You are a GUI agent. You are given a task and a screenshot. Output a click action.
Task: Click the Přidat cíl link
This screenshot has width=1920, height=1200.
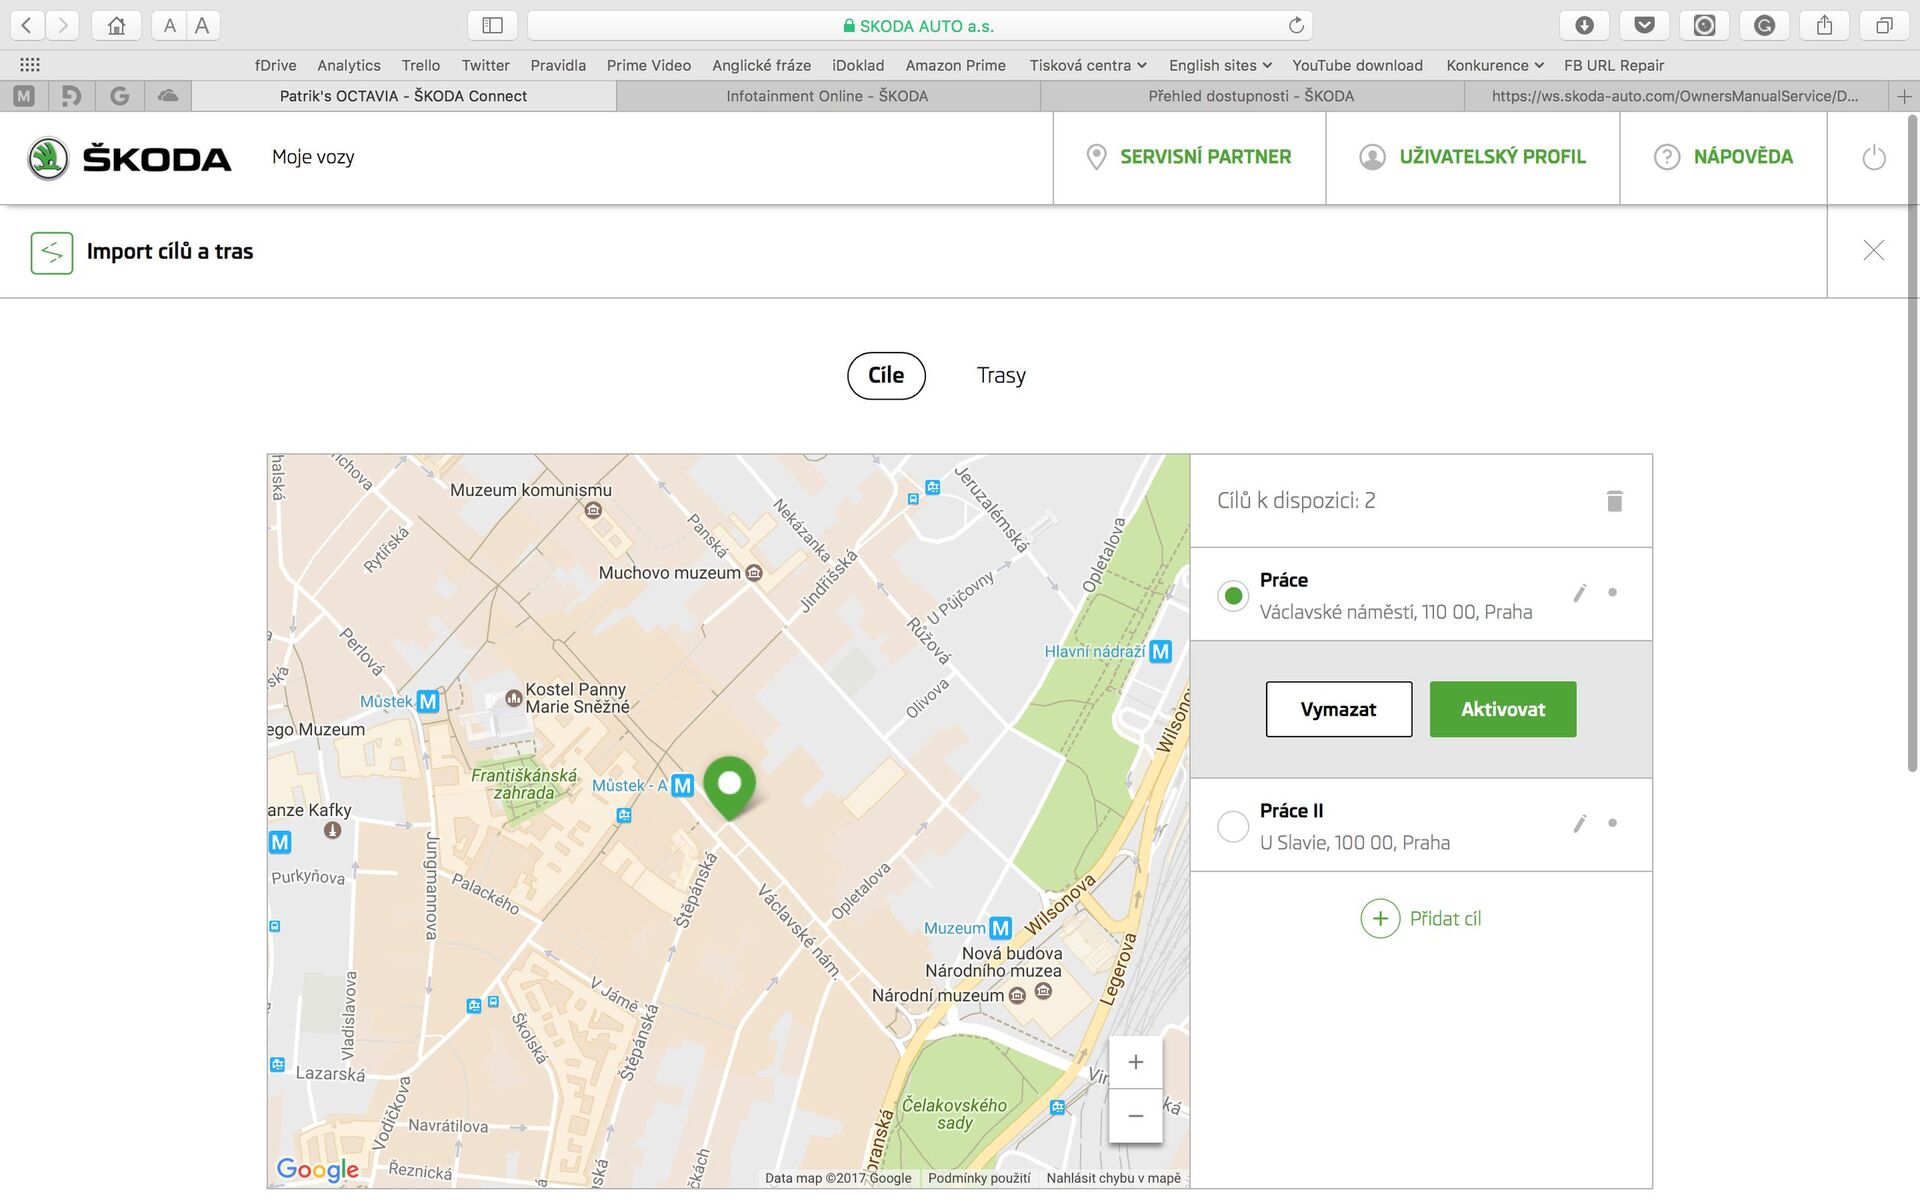point(1421,918)
